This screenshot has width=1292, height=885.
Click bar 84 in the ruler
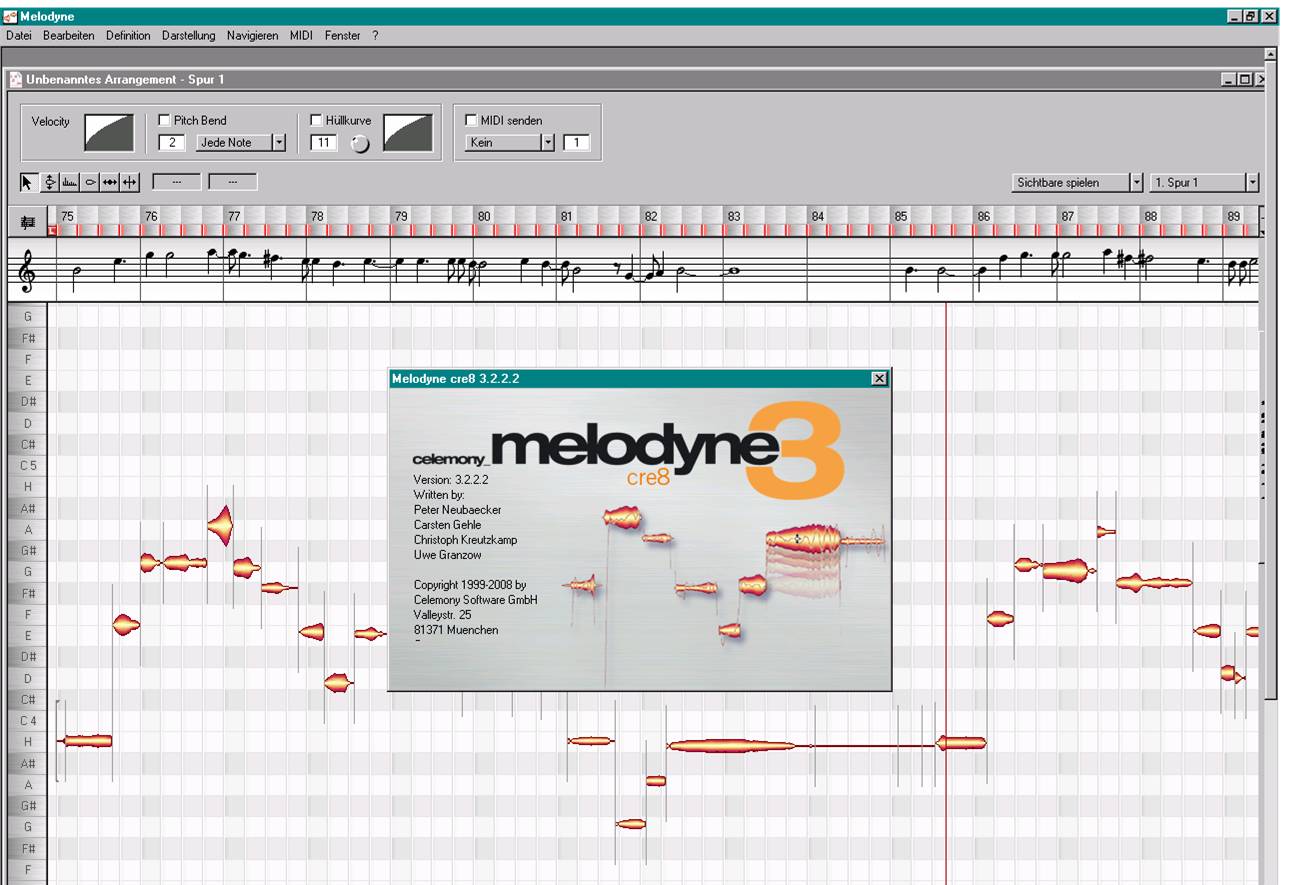click(818, 216)
